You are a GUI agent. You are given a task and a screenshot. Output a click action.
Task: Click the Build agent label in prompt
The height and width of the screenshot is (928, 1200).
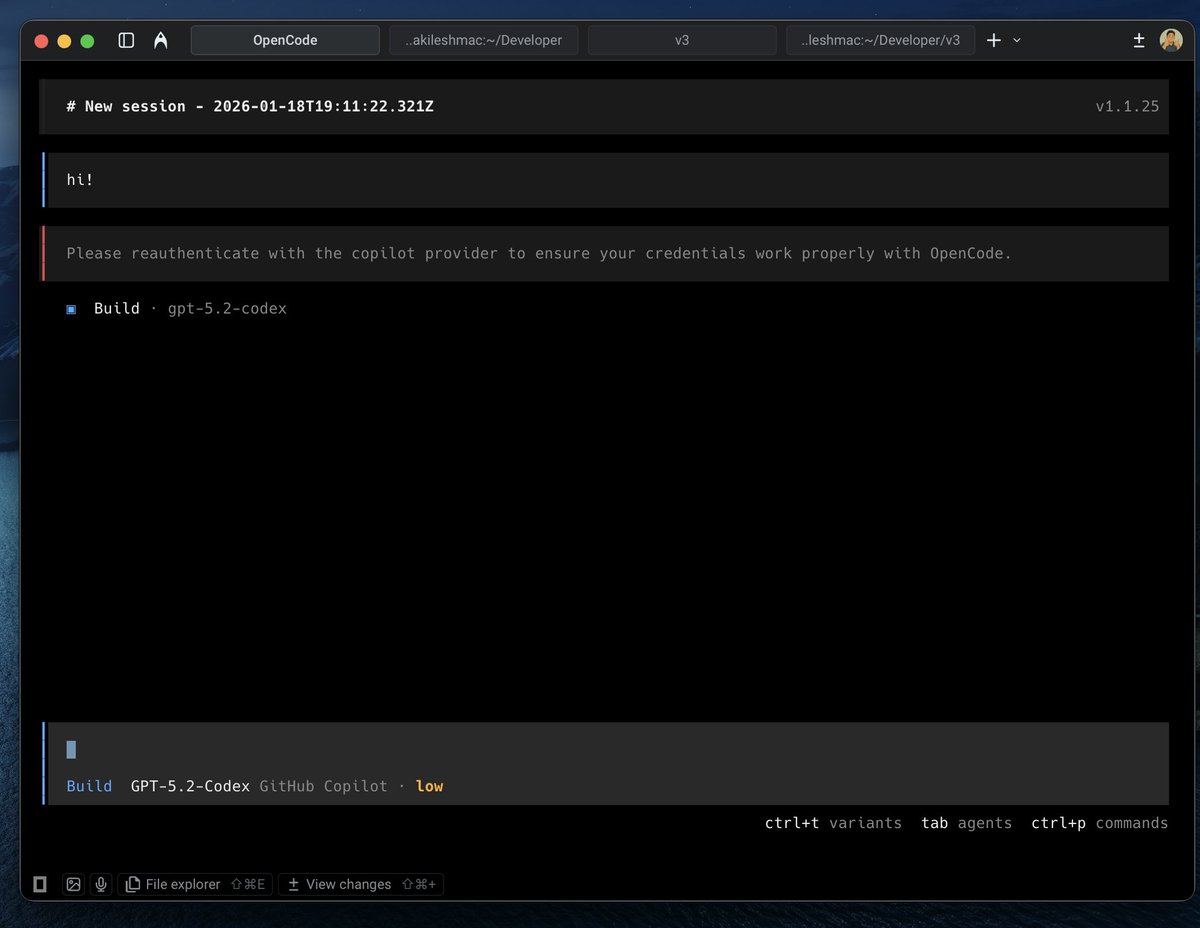[x=89, y=786]
